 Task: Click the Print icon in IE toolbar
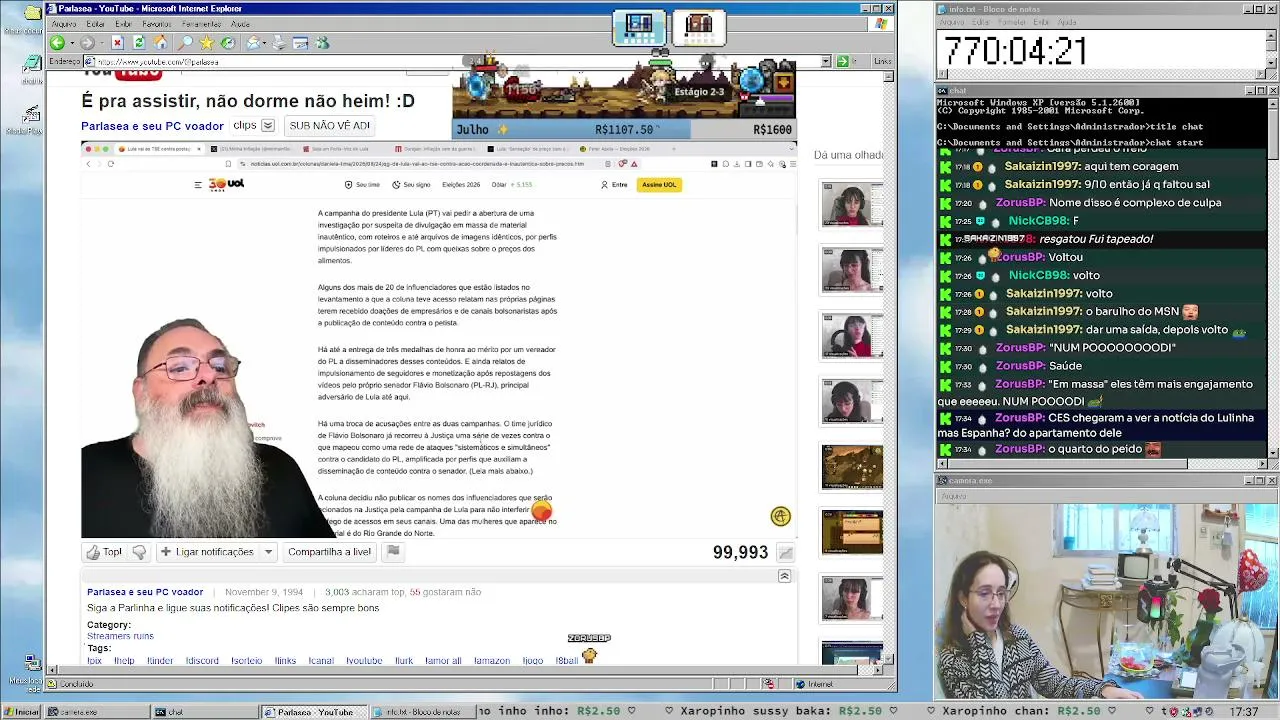point(279,43)
